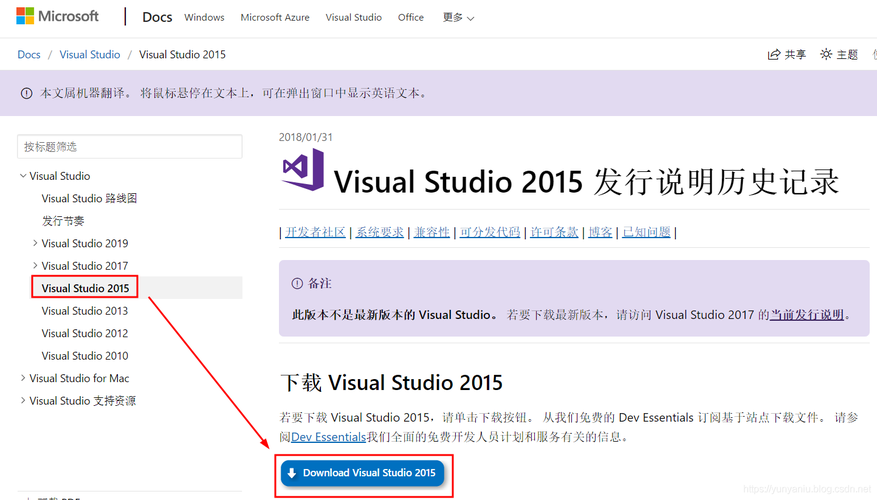Open the 系统要求 link
877x500 pixels.
tap(380, 232)
